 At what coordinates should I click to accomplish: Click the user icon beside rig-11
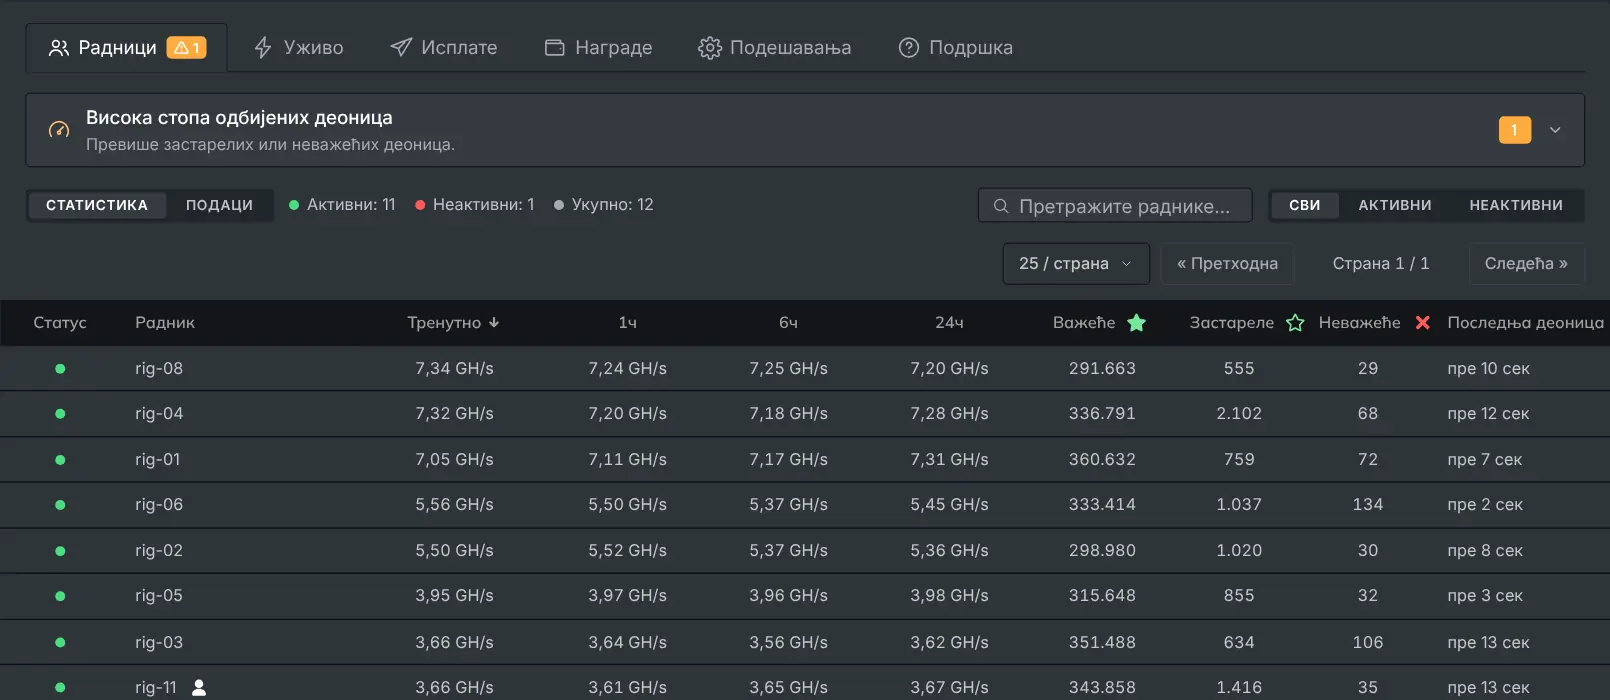click(199, 687)
